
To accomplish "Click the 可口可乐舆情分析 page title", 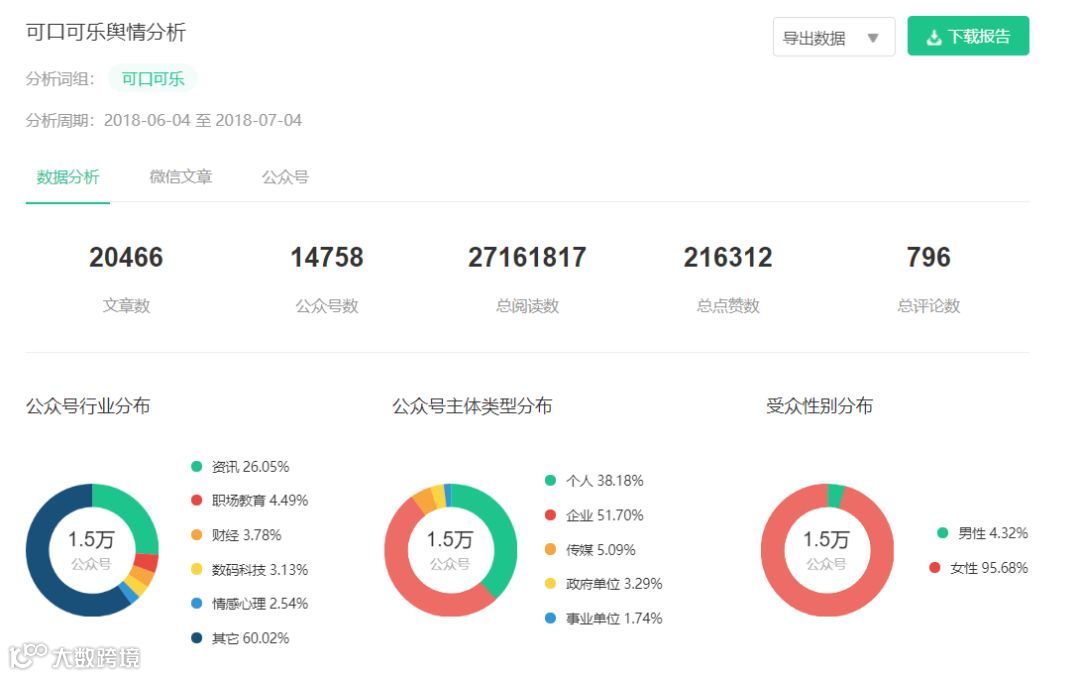I will [106, 32].
